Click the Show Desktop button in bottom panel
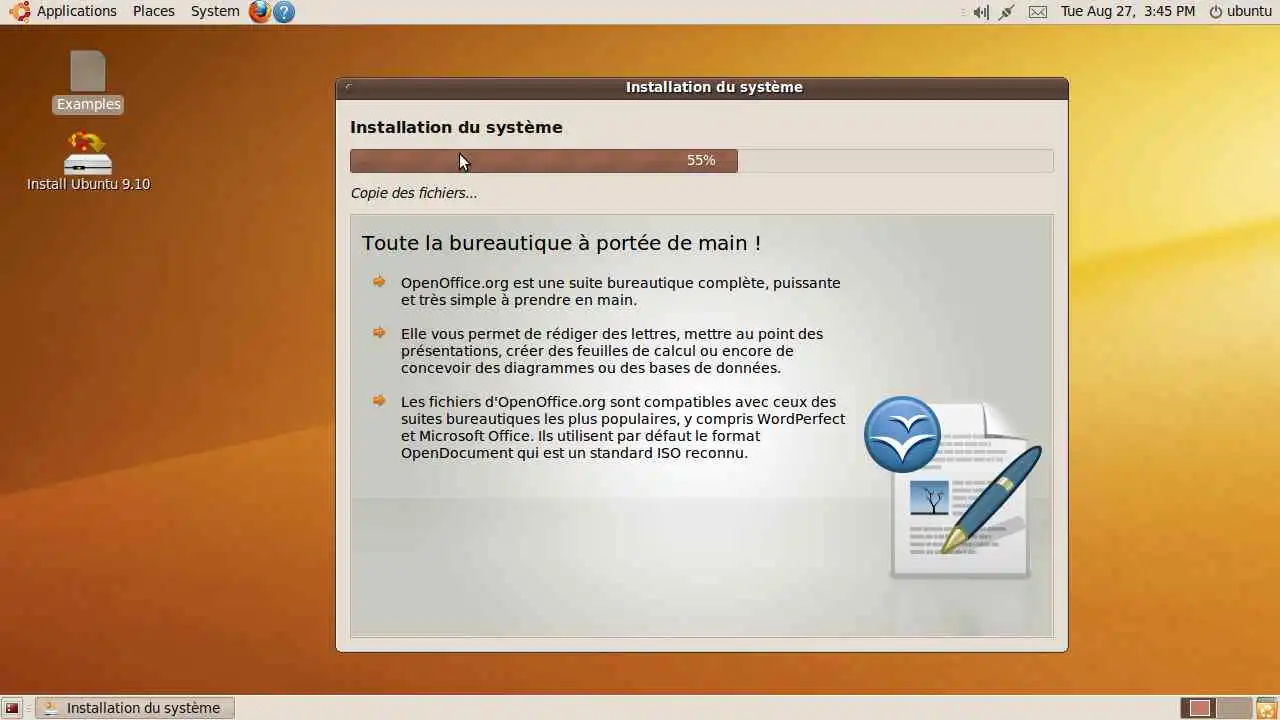The image size is (1280, 720). [x=12, y=708]
